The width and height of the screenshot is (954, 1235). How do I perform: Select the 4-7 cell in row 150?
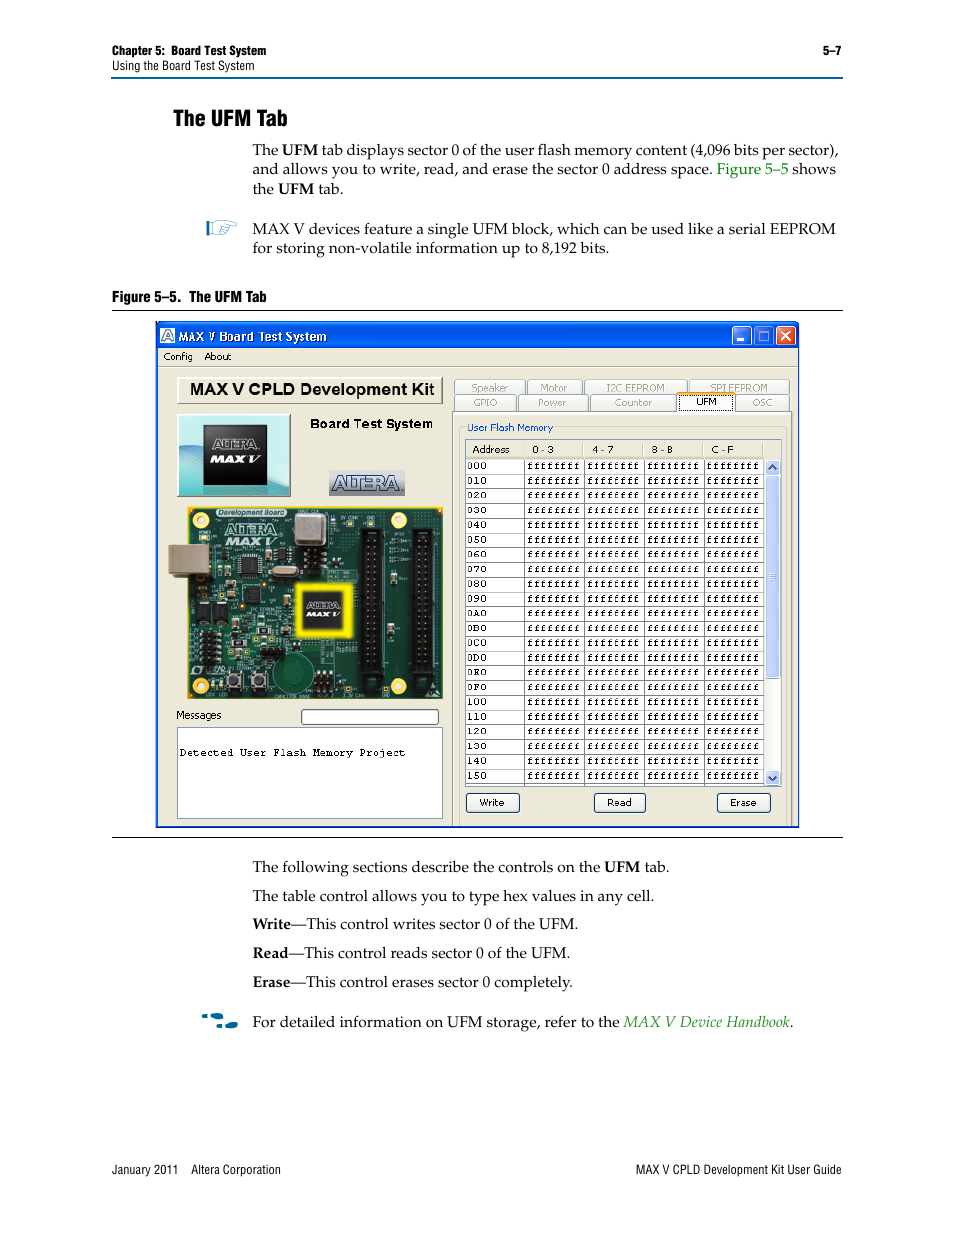pos(614,776)
